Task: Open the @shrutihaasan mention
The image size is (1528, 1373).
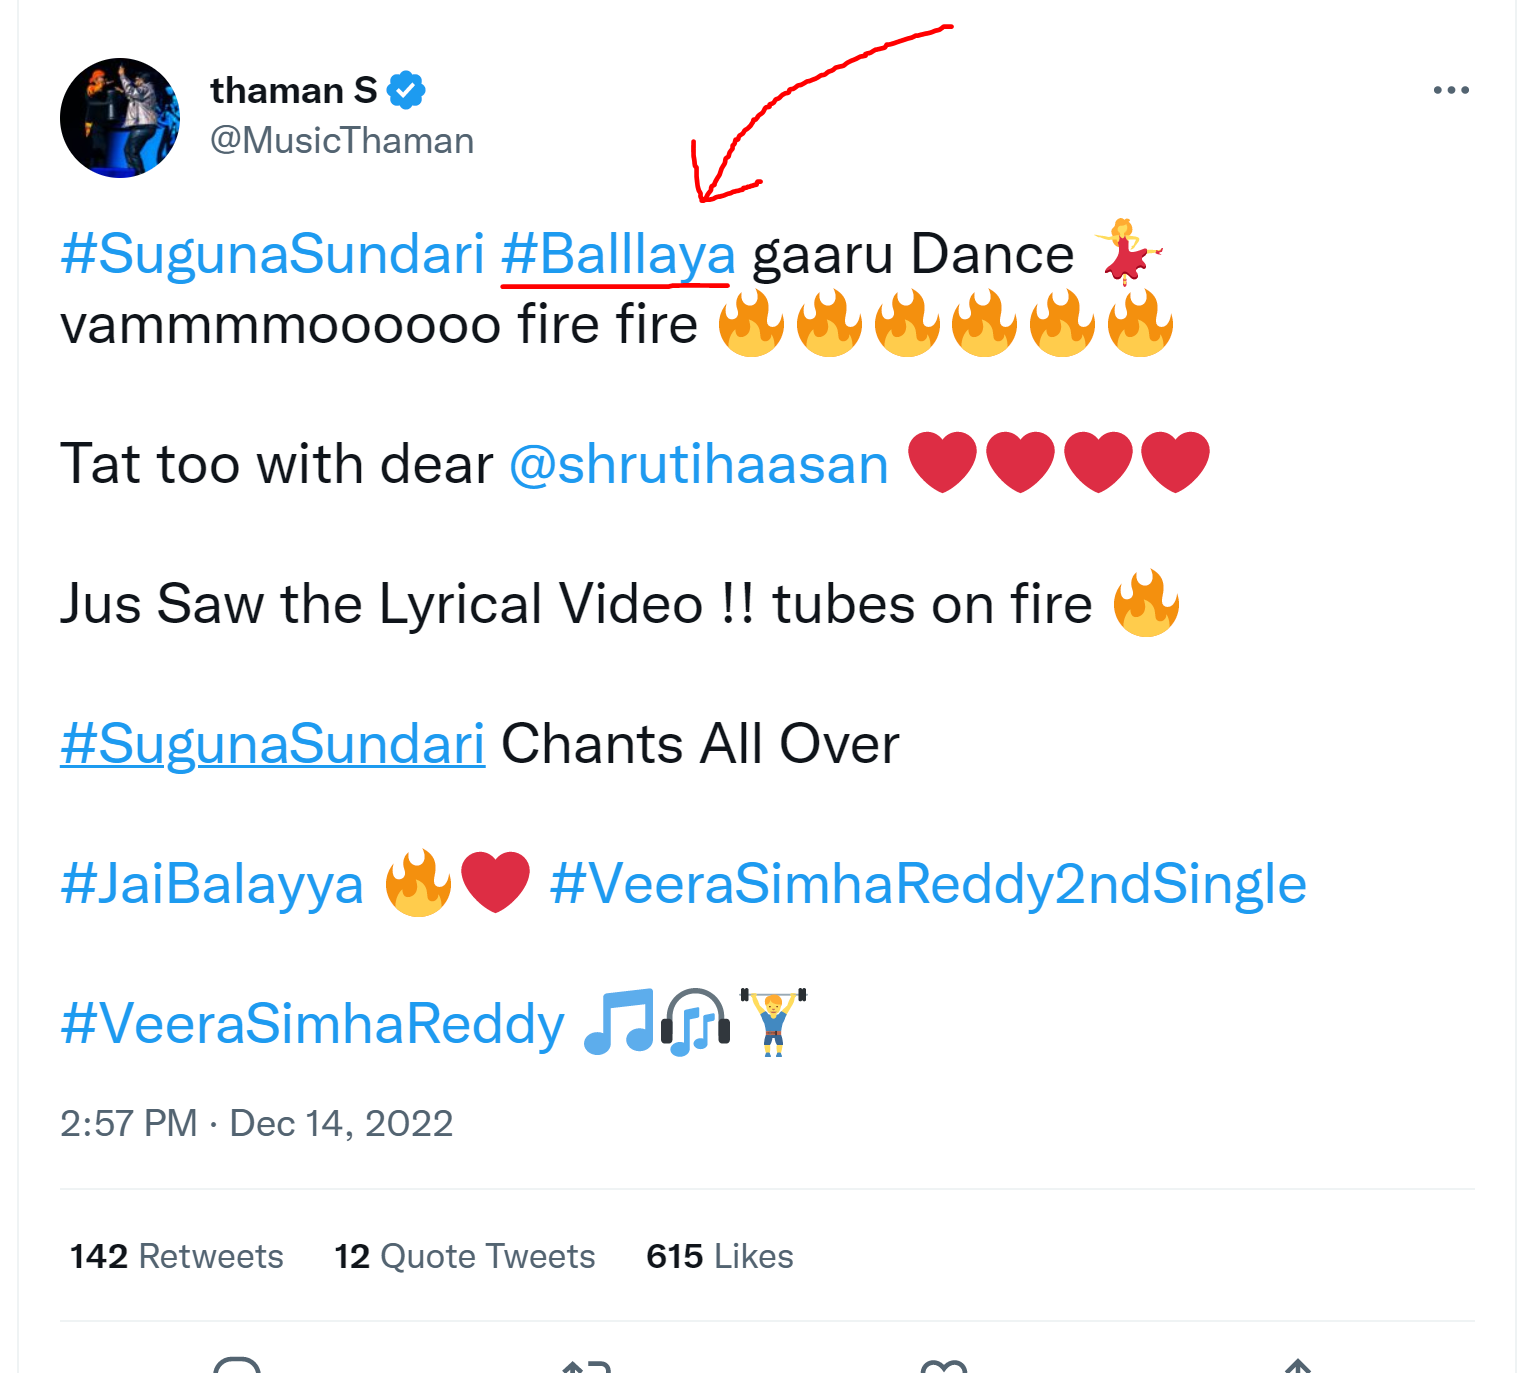Action: 699,464
